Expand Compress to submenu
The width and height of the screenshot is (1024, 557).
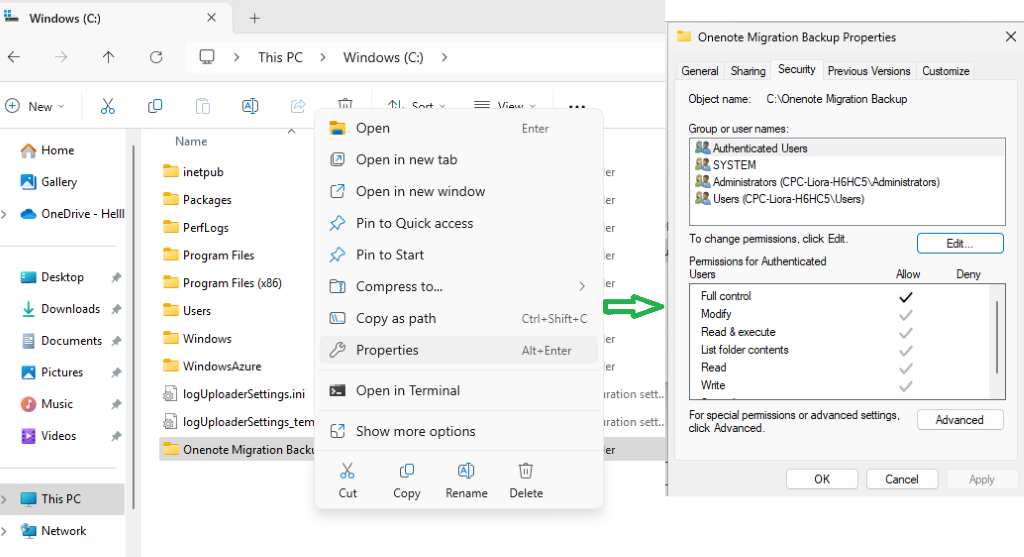[581, 286]
